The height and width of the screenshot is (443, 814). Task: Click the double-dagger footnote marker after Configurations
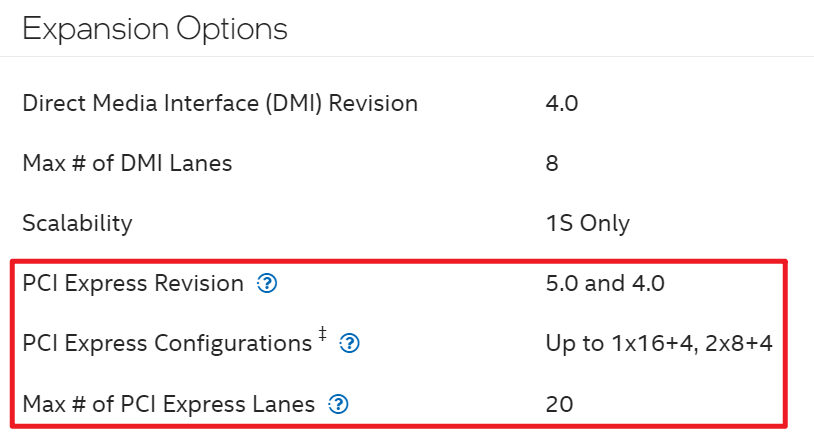tap(322, 335)
